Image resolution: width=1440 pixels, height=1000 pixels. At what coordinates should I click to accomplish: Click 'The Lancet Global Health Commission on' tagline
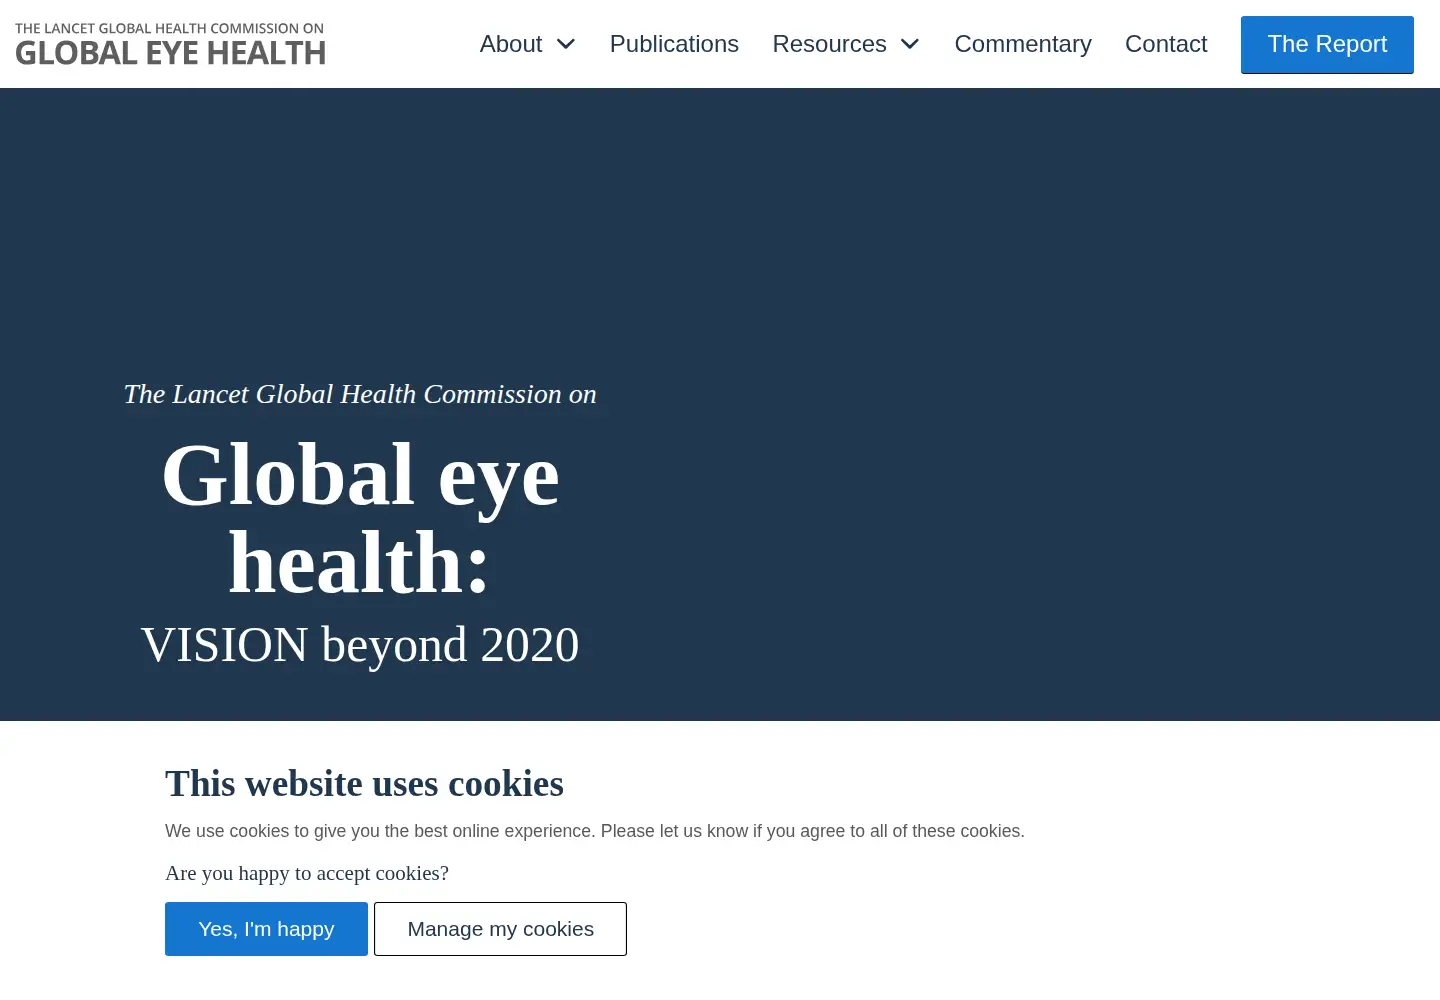pos(360,394)
